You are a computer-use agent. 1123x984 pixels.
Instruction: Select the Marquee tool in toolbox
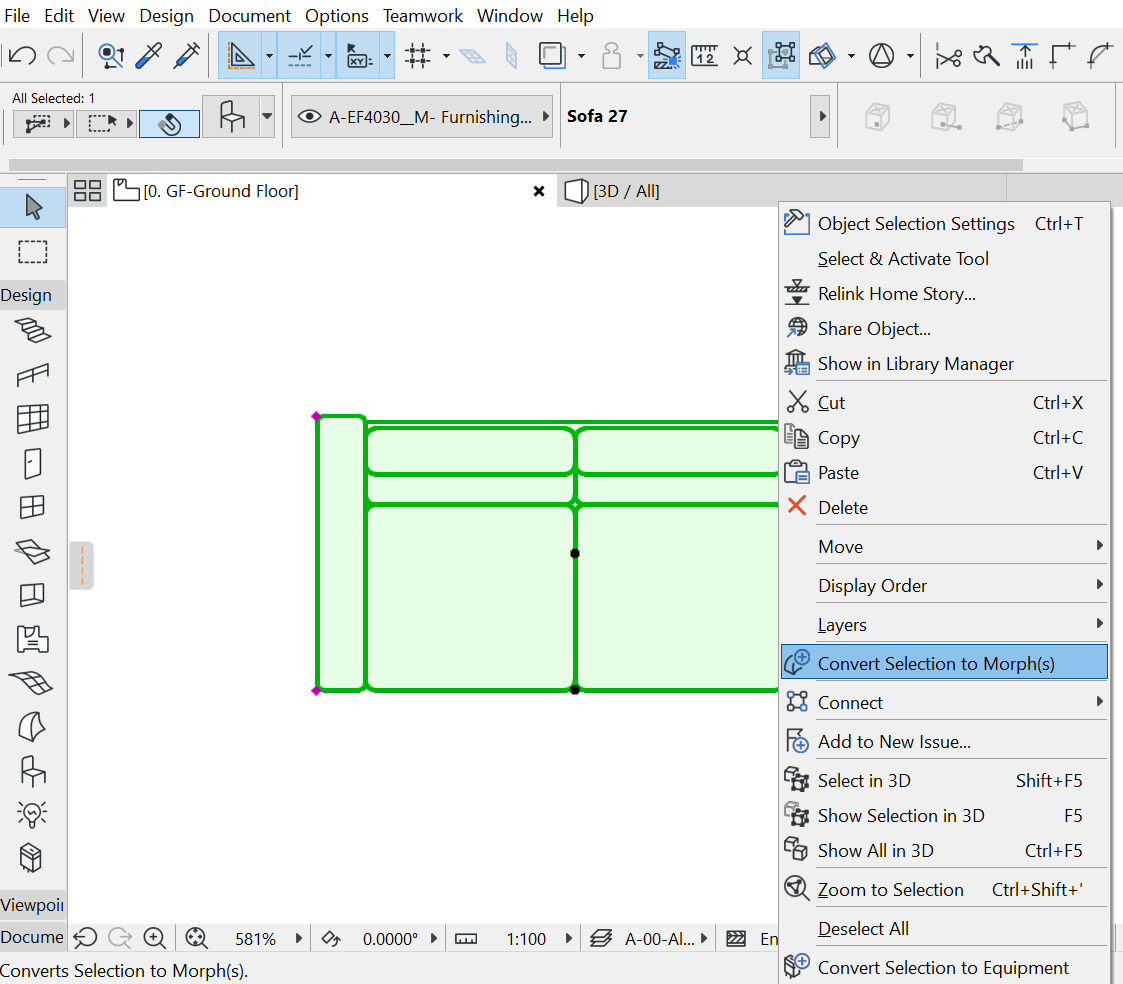tap(33, 251)
